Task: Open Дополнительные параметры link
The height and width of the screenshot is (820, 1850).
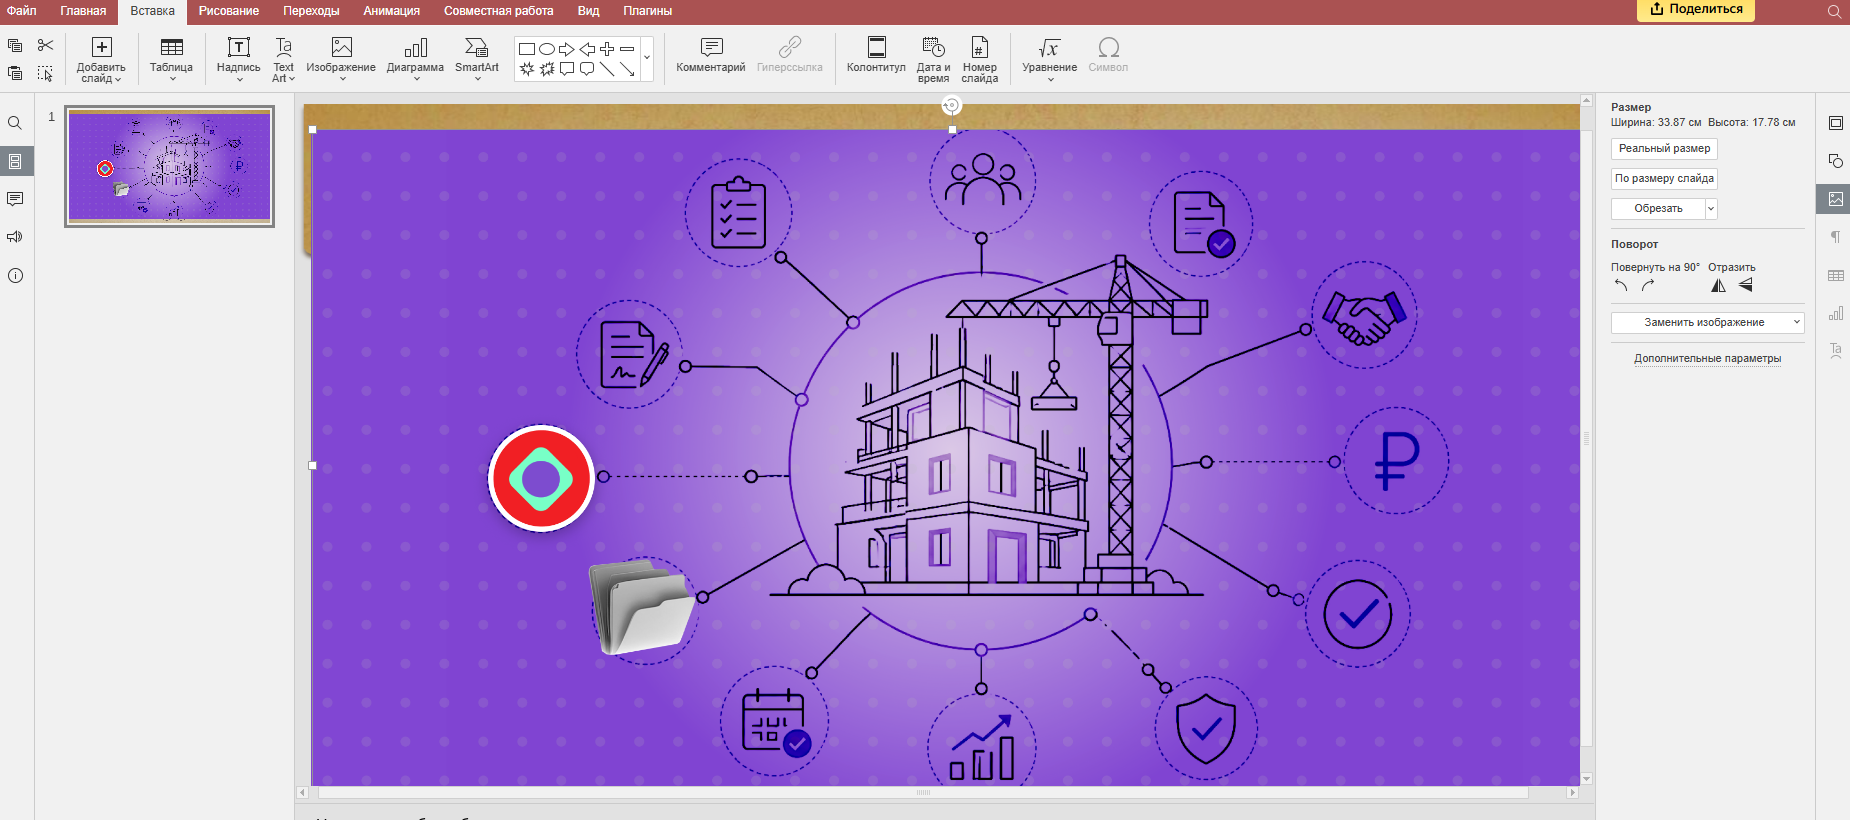Action: point(1707,358)
